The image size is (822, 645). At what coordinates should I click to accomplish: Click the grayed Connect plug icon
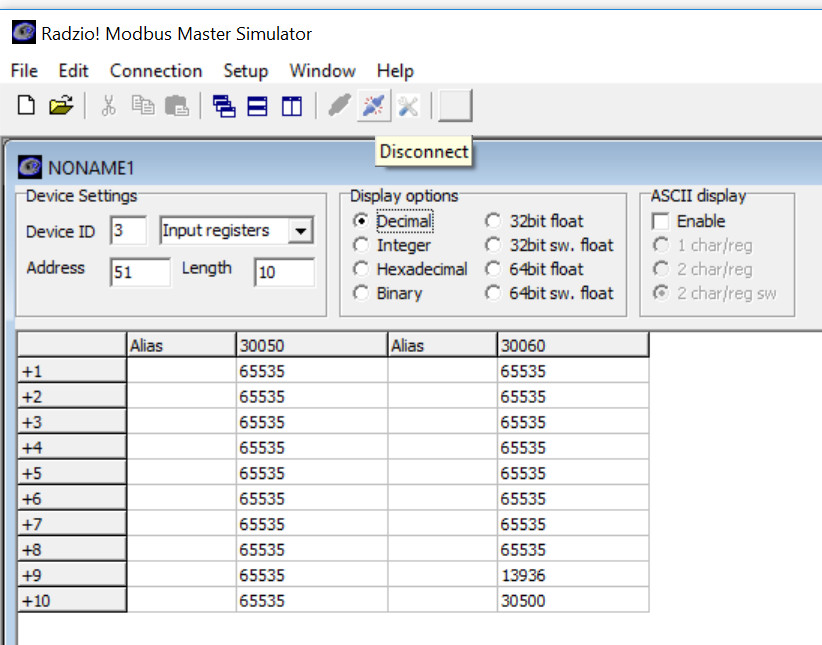tap(339, 106)
